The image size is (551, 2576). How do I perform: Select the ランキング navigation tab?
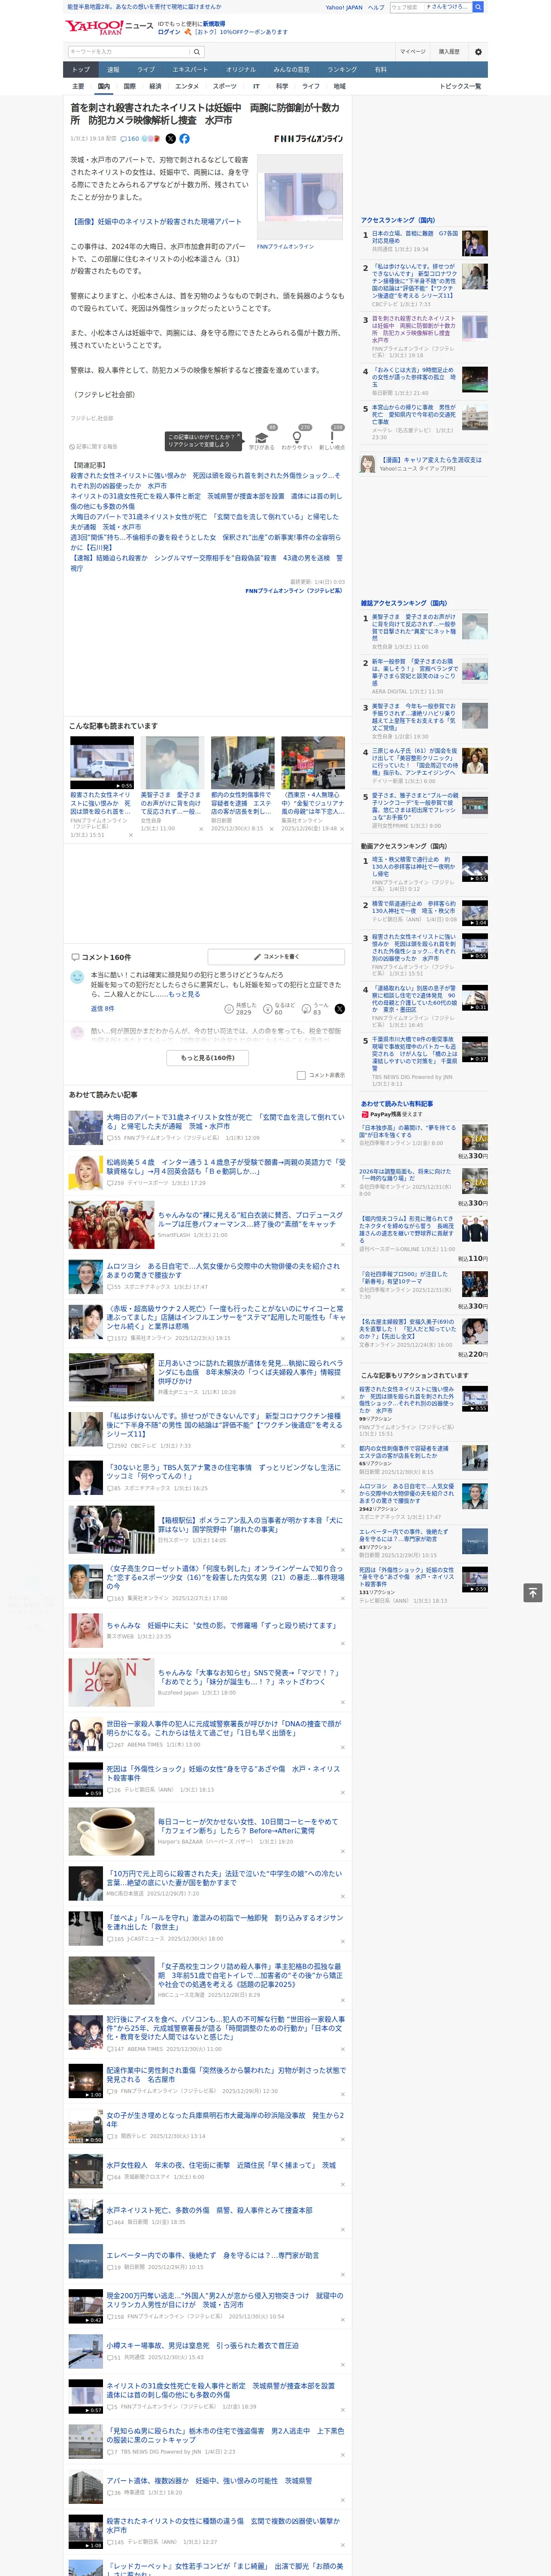(342, 70)
